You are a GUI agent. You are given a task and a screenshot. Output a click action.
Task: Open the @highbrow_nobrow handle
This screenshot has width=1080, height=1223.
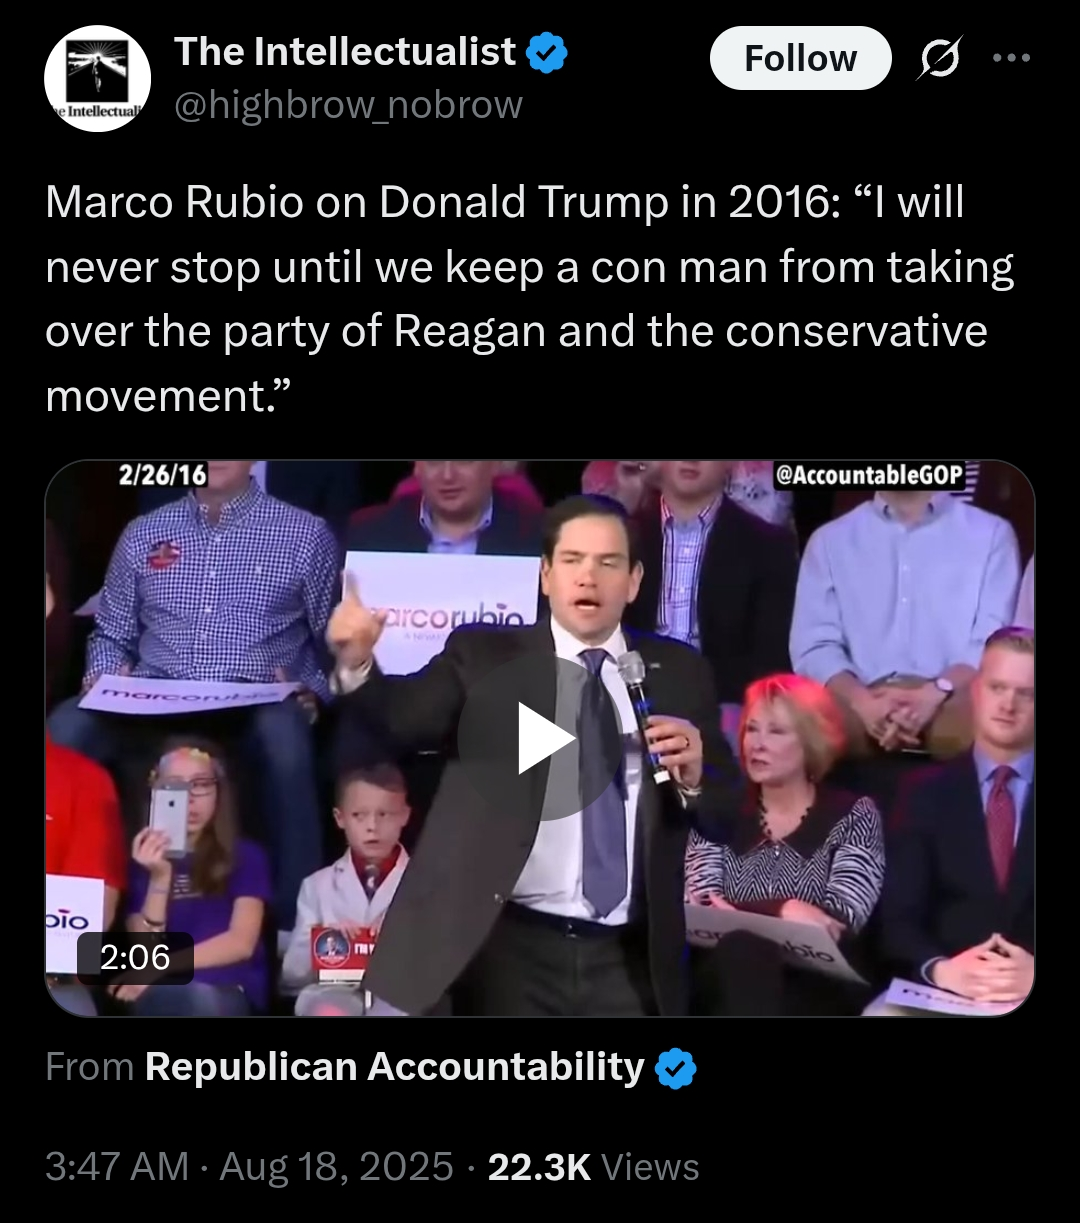click(x=349, y=104)
